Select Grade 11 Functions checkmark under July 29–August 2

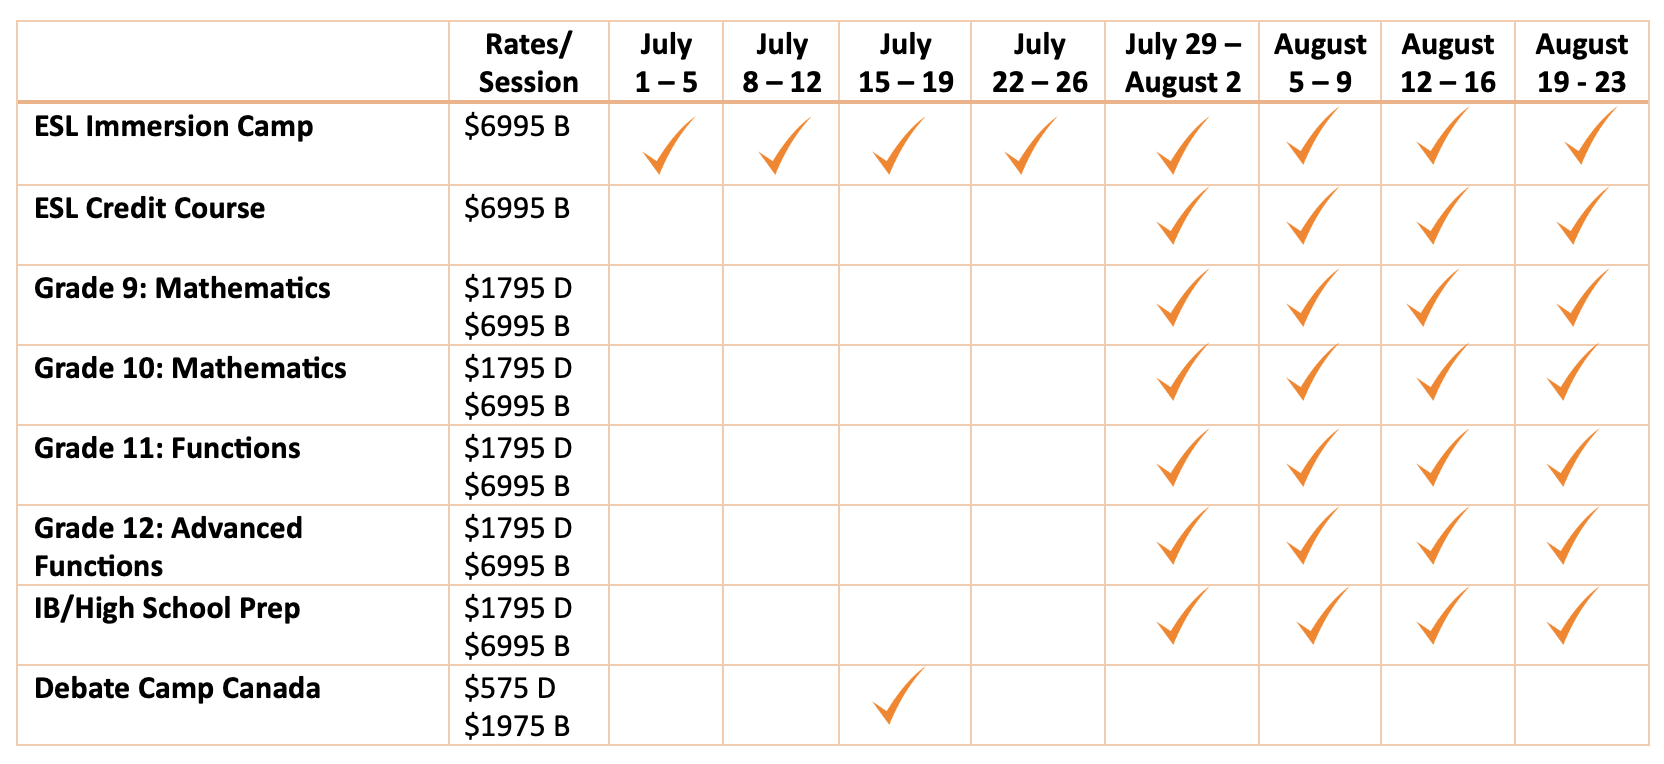coord(1181,458)
